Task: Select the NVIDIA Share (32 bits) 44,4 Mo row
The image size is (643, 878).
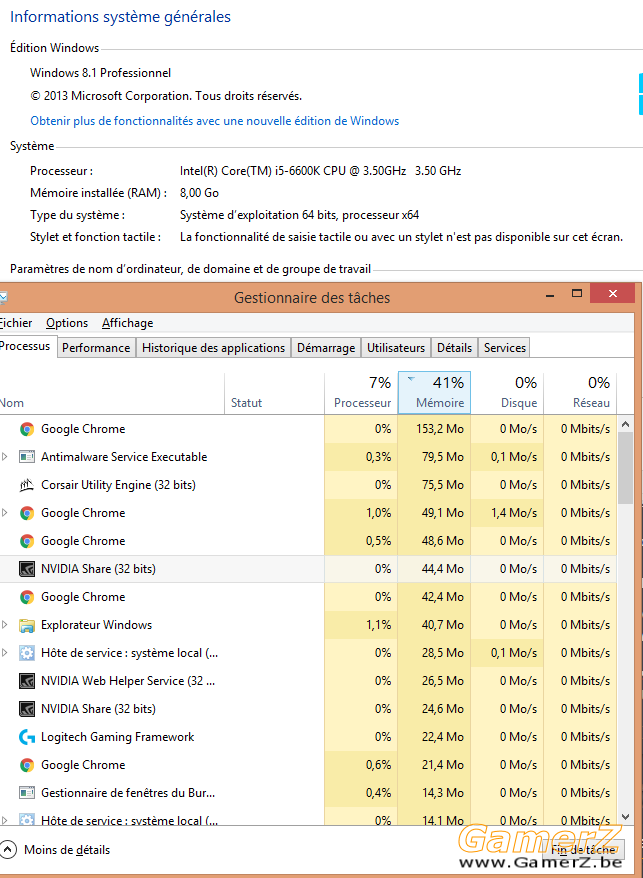Action: pos(308,569)
